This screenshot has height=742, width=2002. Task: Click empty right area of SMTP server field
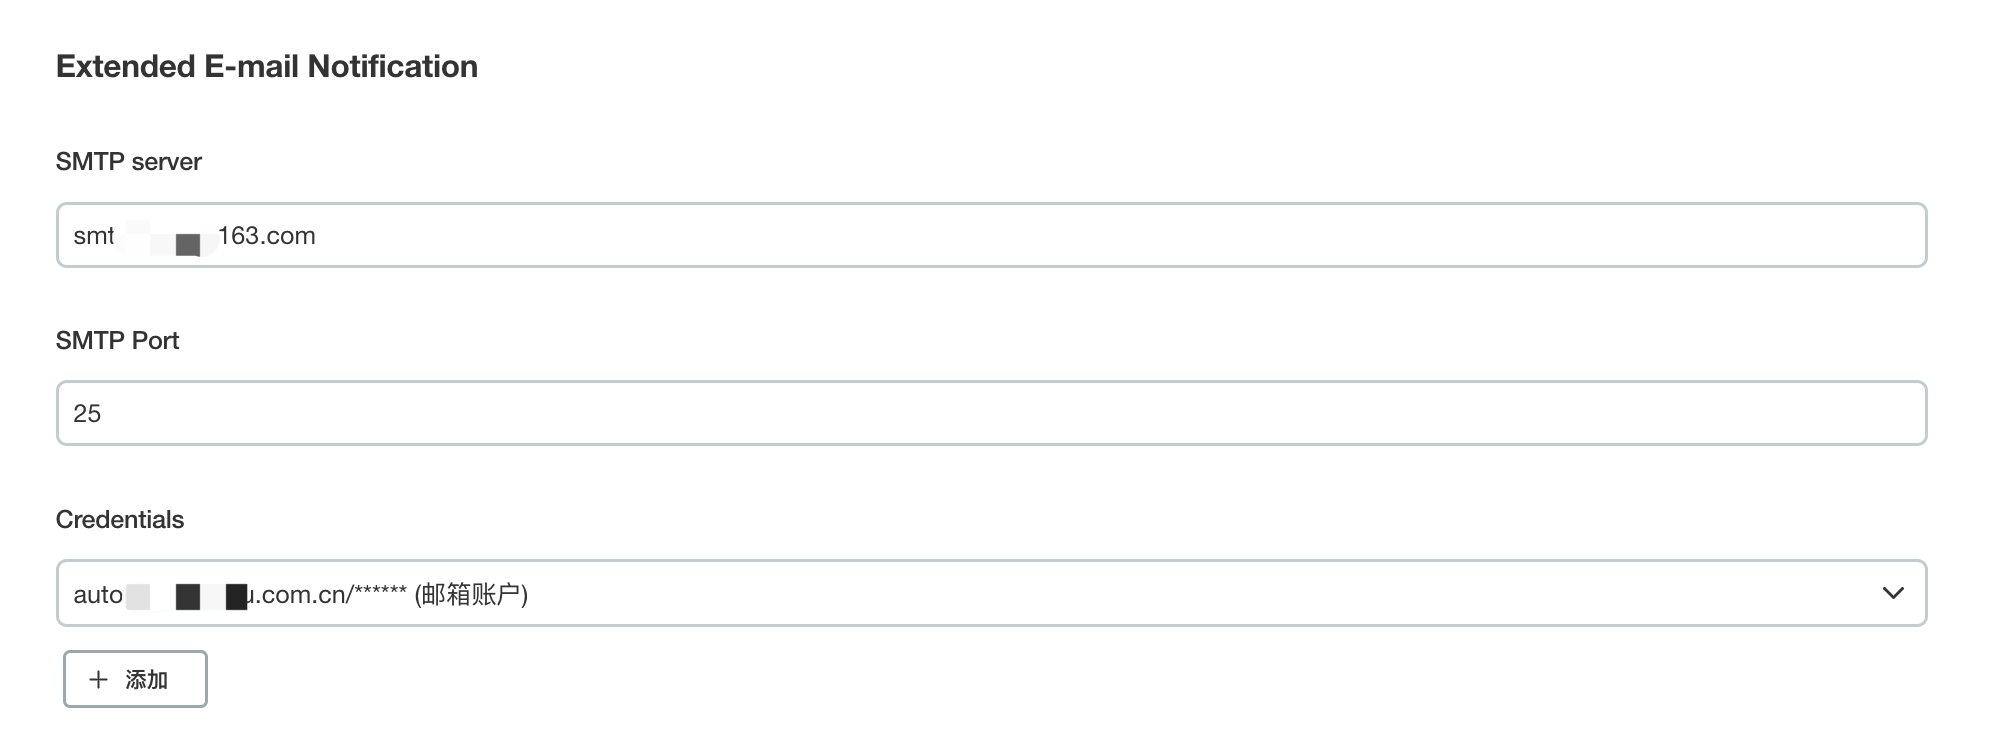point(1500,235)
